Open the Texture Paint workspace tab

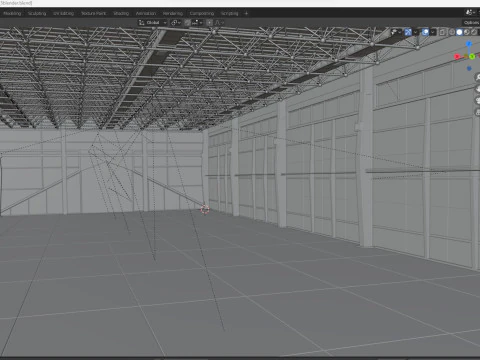point(93,13)
